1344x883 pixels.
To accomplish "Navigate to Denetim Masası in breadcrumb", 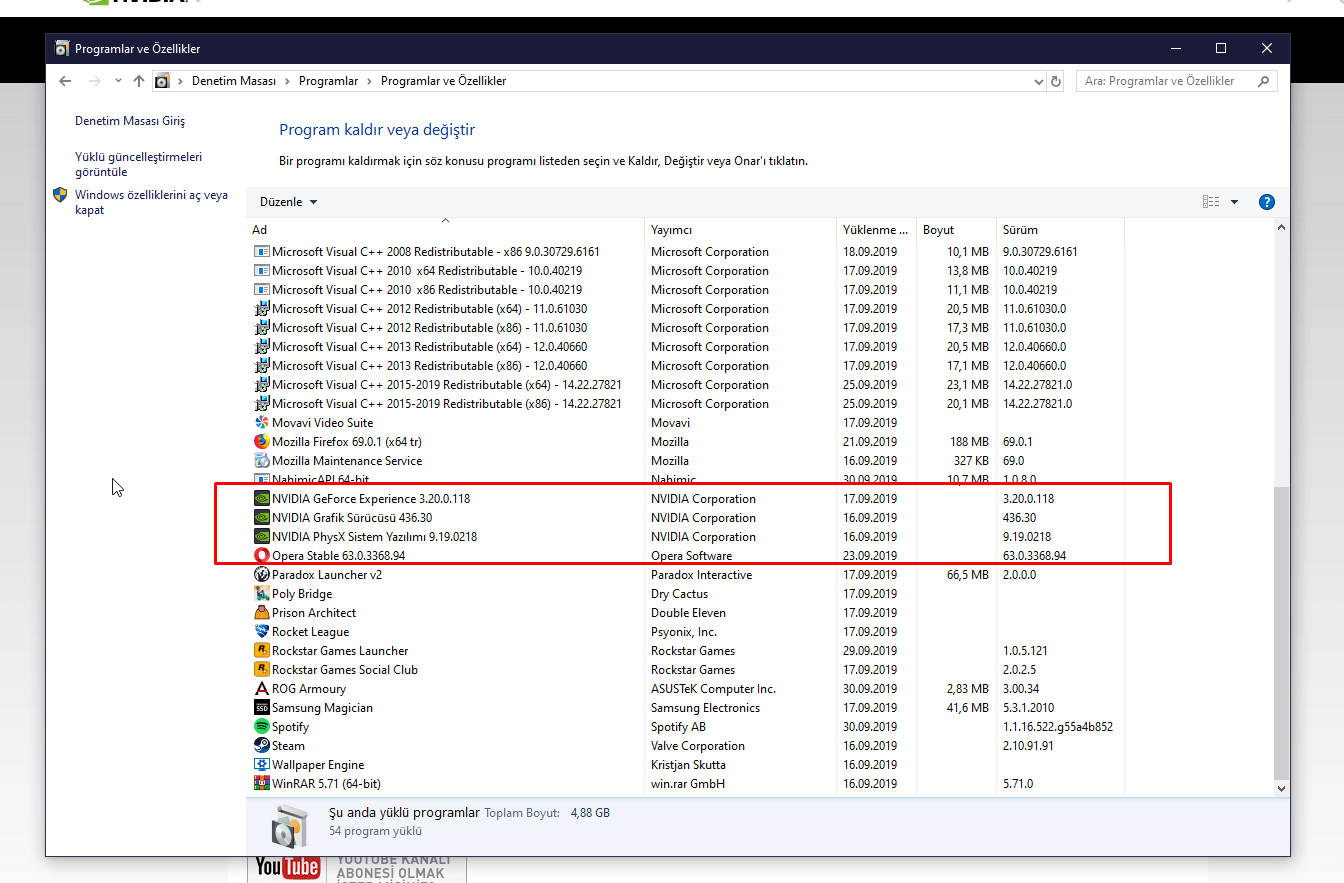I will (234, 81).
